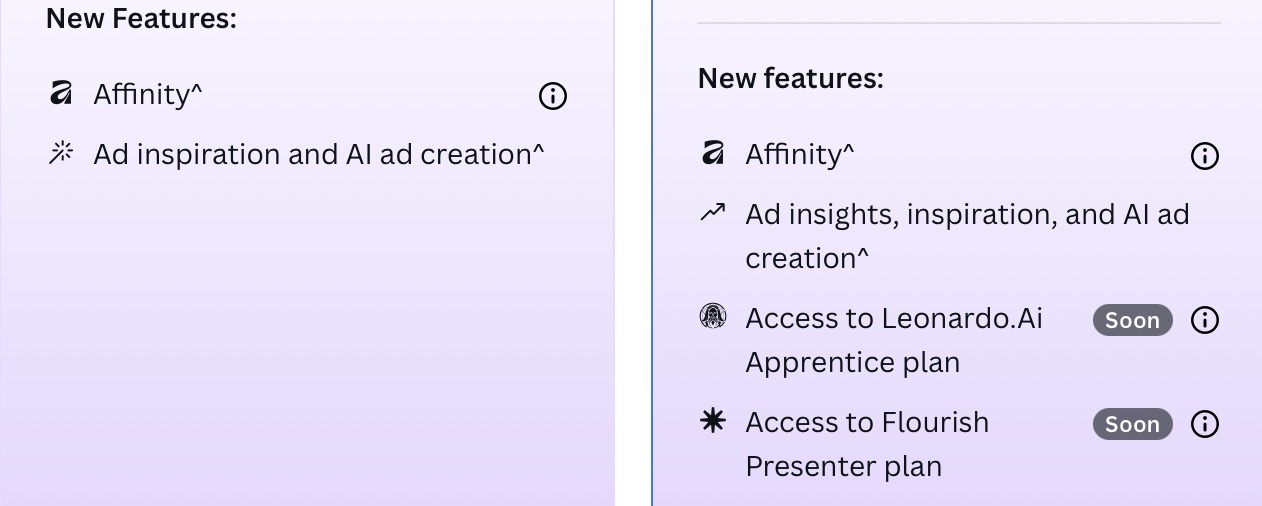Click the Soon badge beside Flourish
The height and width of the screenshot is (506, 1262).
pyautogui.click(x=1132, y=424)
